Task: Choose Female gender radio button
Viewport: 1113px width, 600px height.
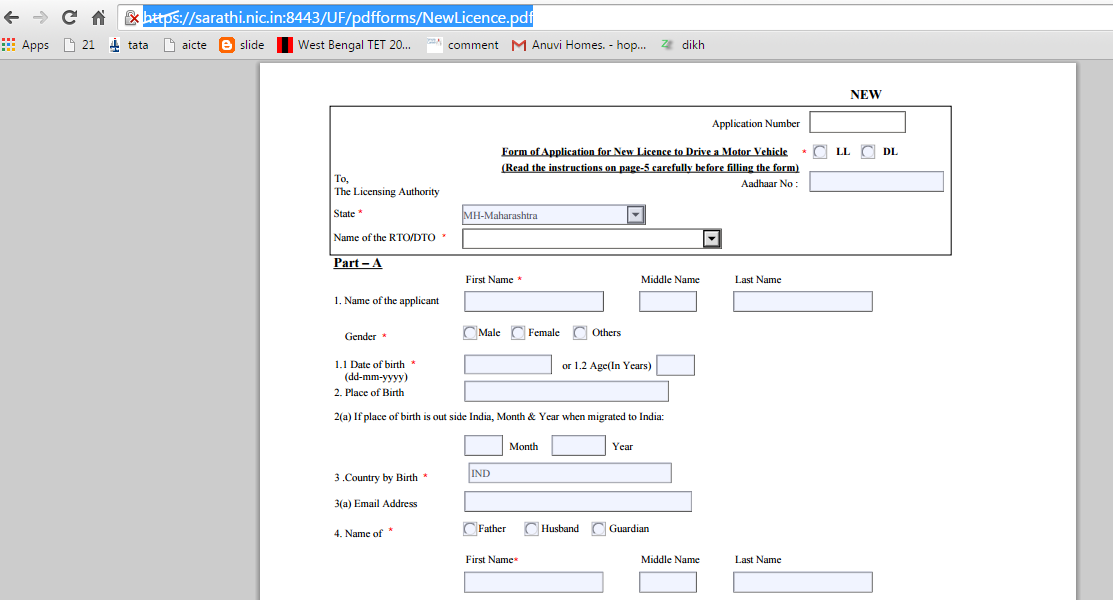Action: (517, 332)
